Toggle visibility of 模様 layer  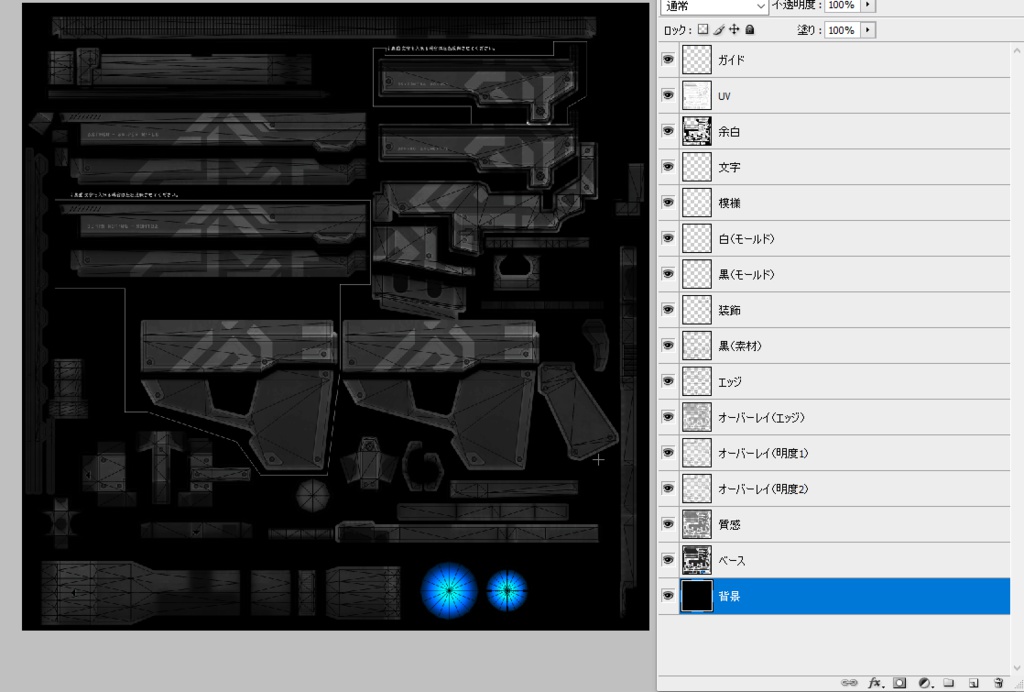click(668, 202)
